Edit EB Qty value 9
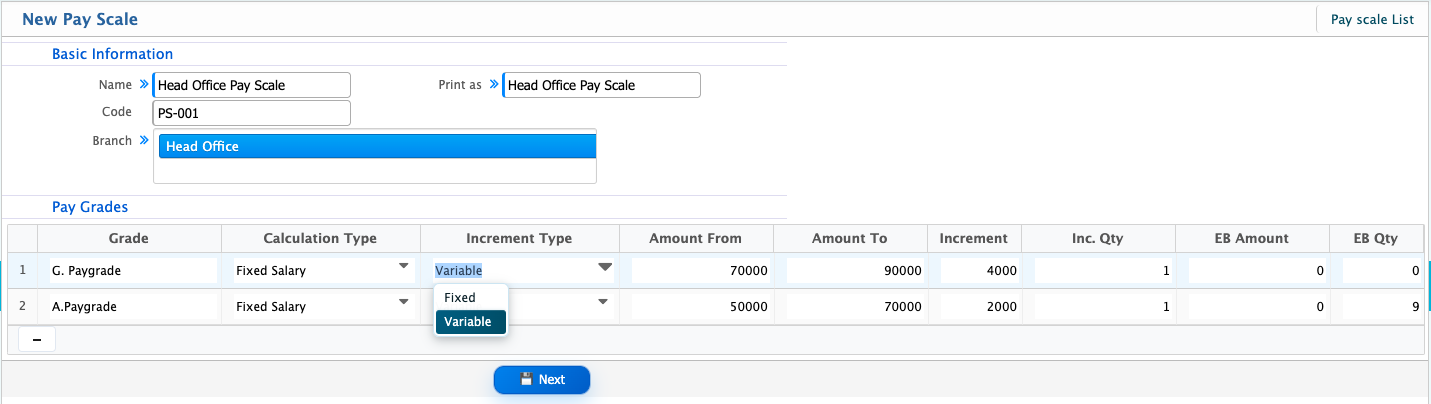The image size is (1431, 404). tap(1382, 307)
